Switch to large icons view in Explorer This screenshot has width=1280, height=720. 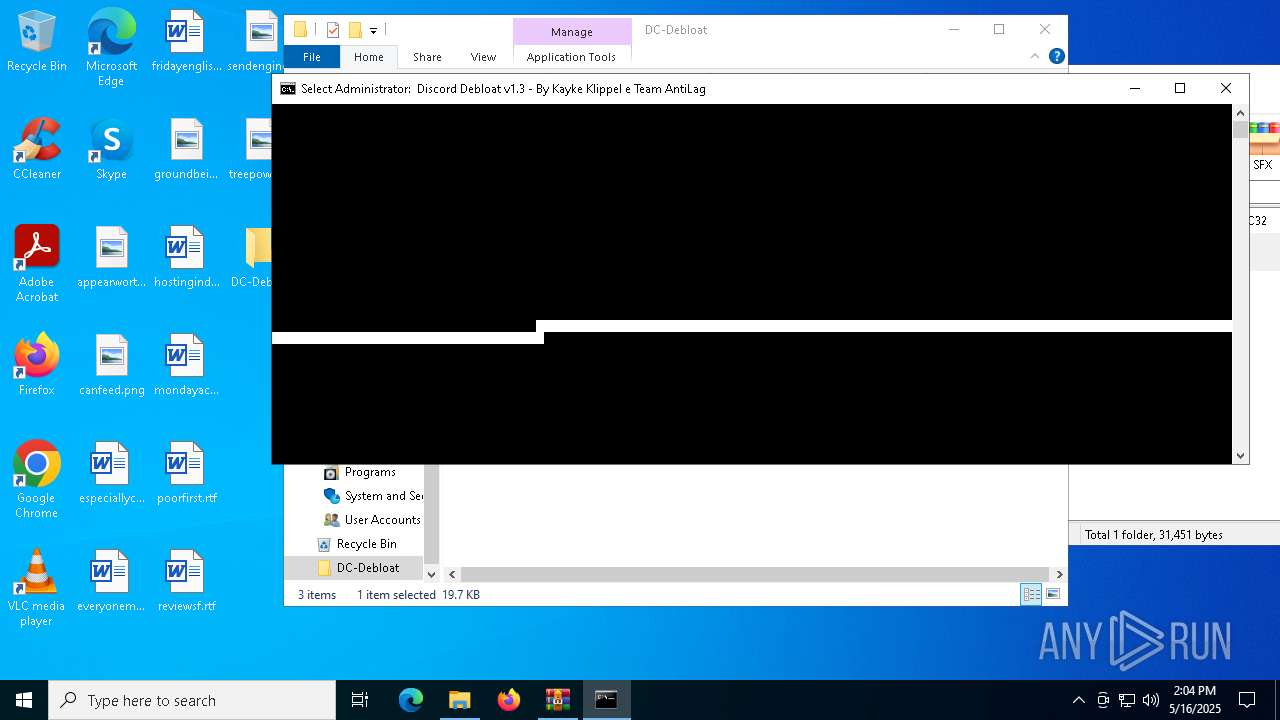[x=1052, y=594]
